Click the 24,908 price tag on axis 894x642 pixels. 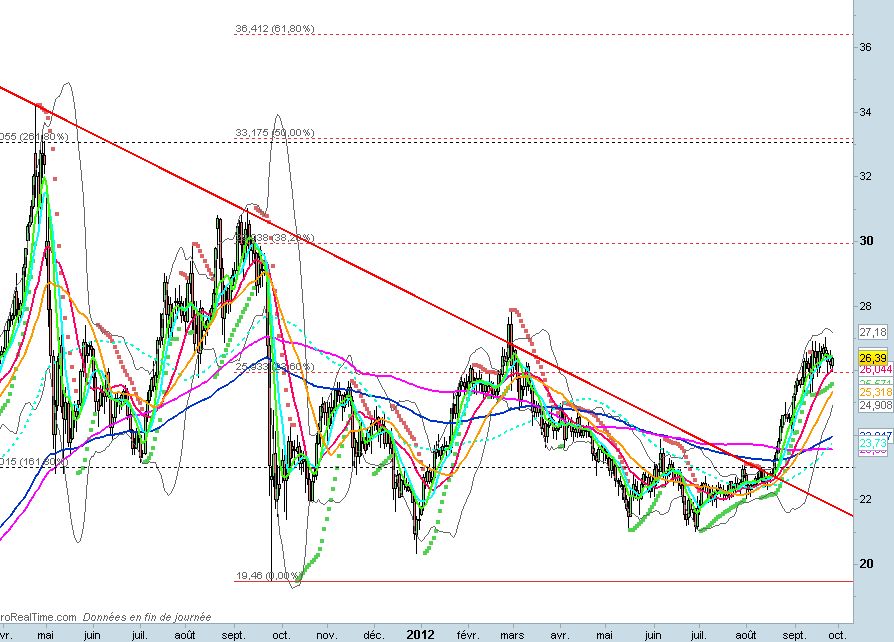coord(873,405)
